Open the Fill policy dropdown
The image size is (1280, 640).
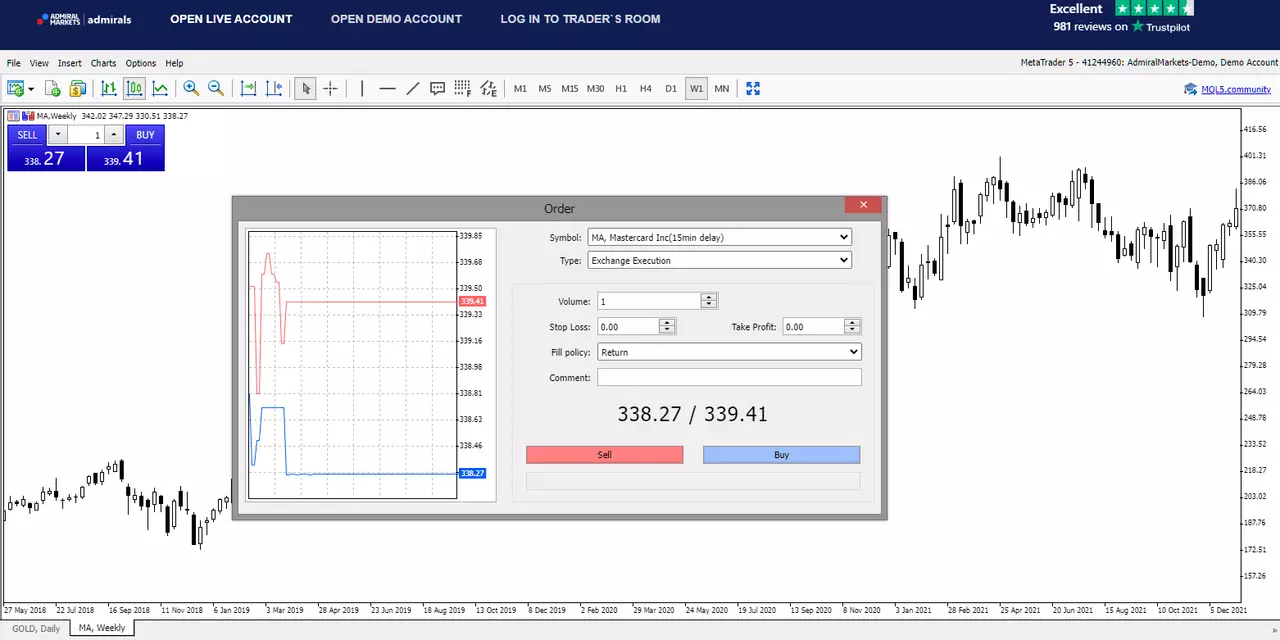click(729, 352)
